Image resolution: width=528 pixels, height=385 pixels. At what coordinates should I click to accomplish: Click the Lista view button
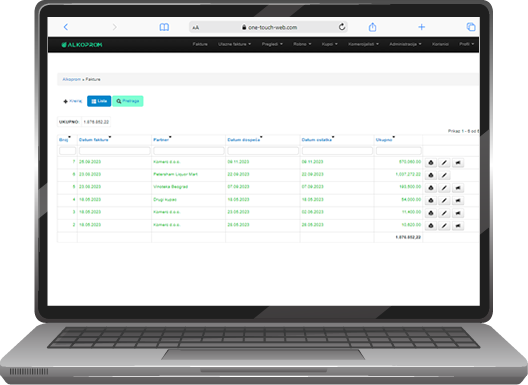[x=99, y=101]
